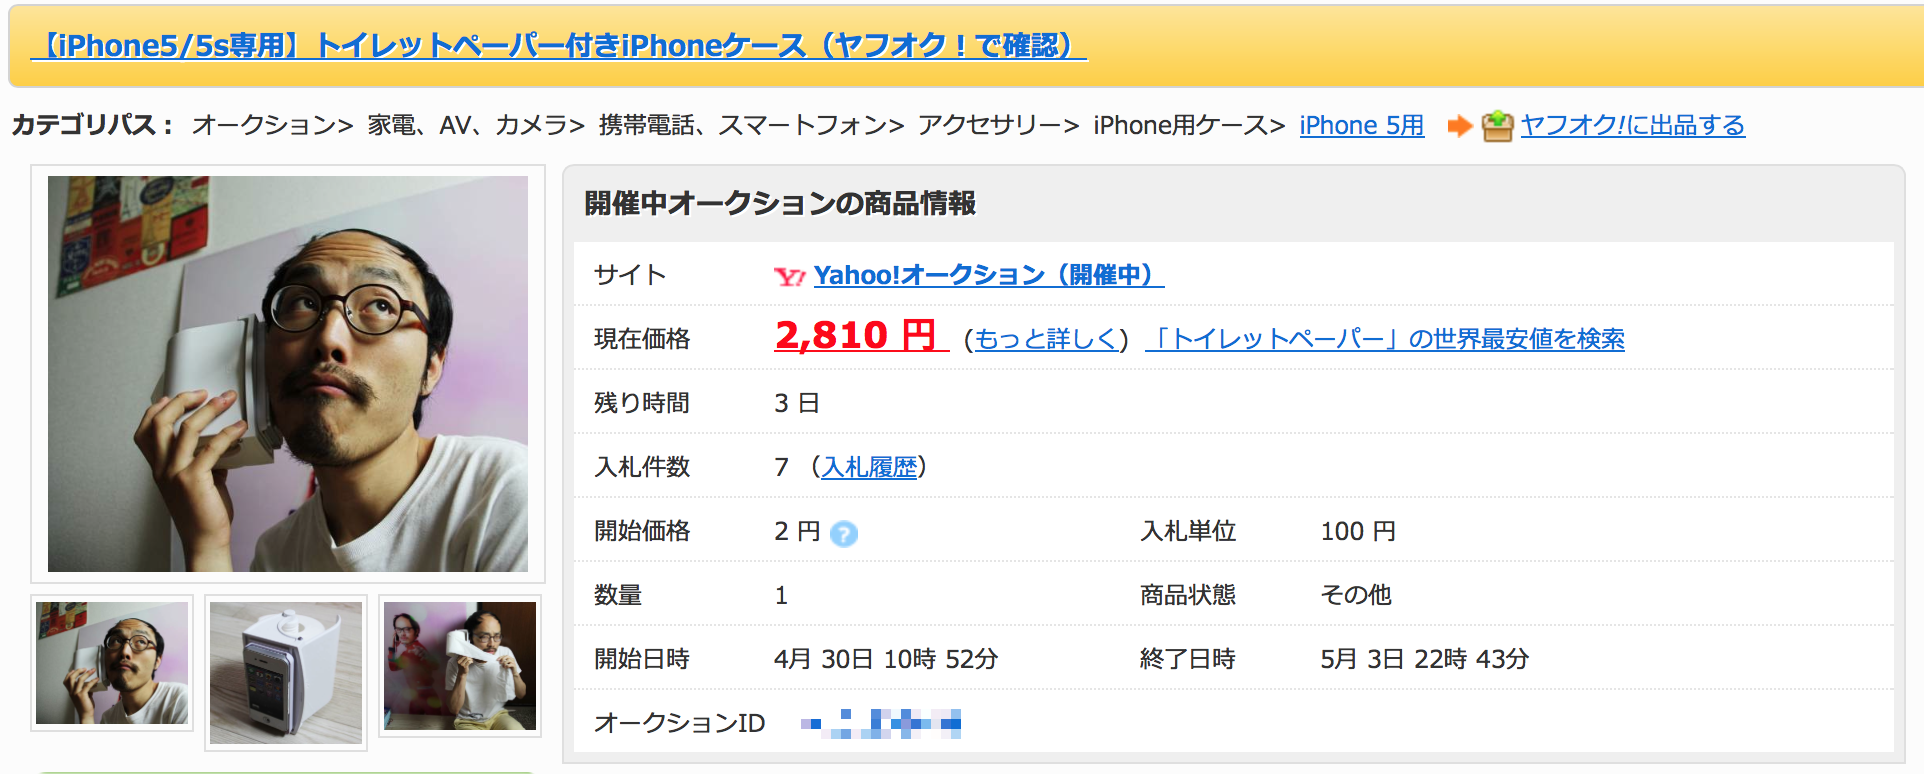1924x774 pixels.
Task: Search world's lowest price for トイレットペーパー
Action: [x=1385, y=339]
